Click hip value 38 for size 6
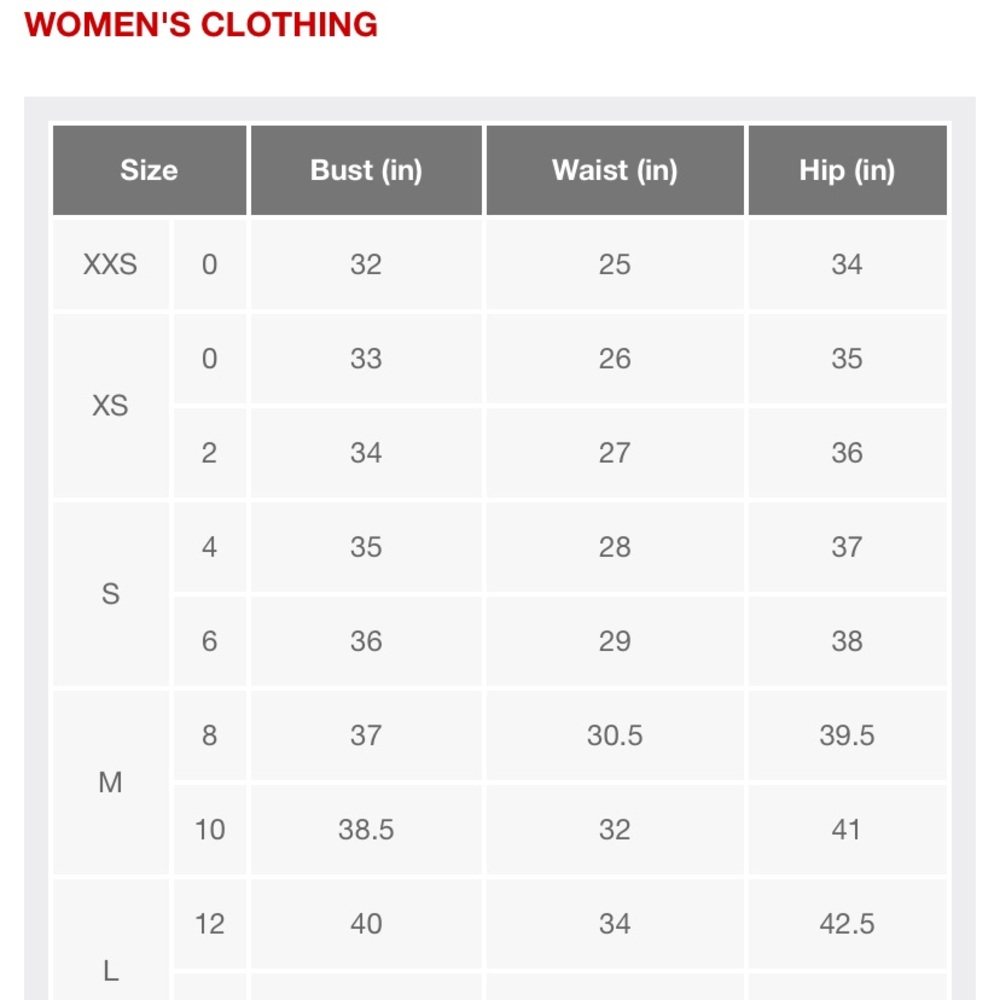 [x=847, y=641]
